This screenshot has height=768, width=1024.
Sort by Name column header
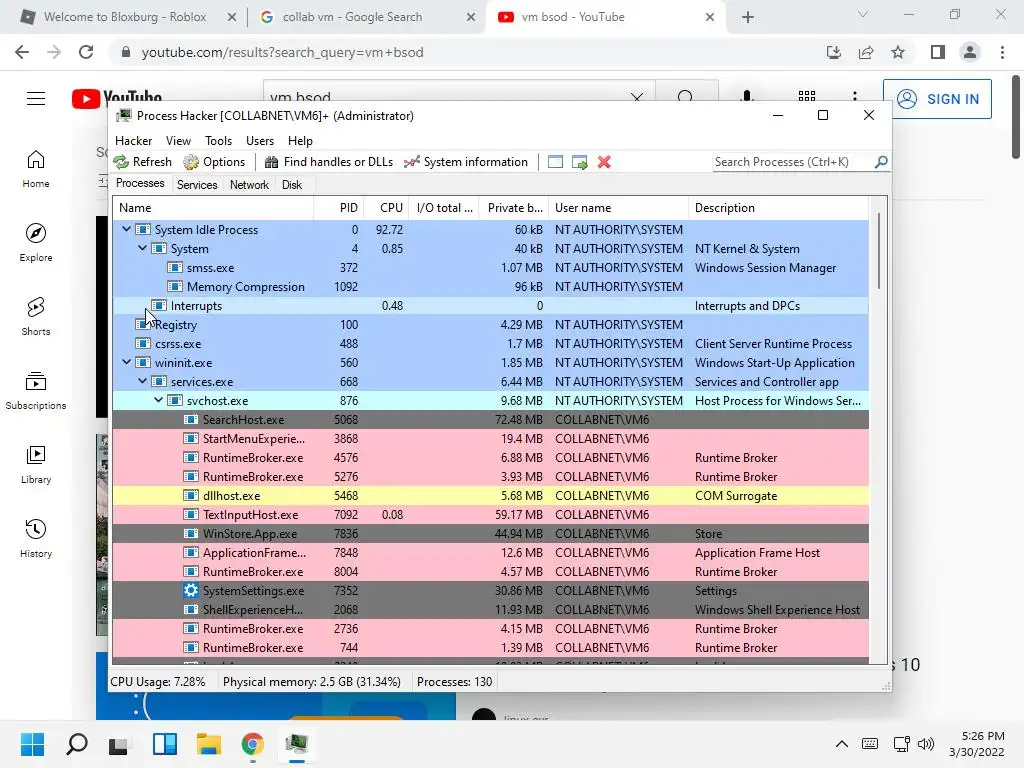coord(214,208)
